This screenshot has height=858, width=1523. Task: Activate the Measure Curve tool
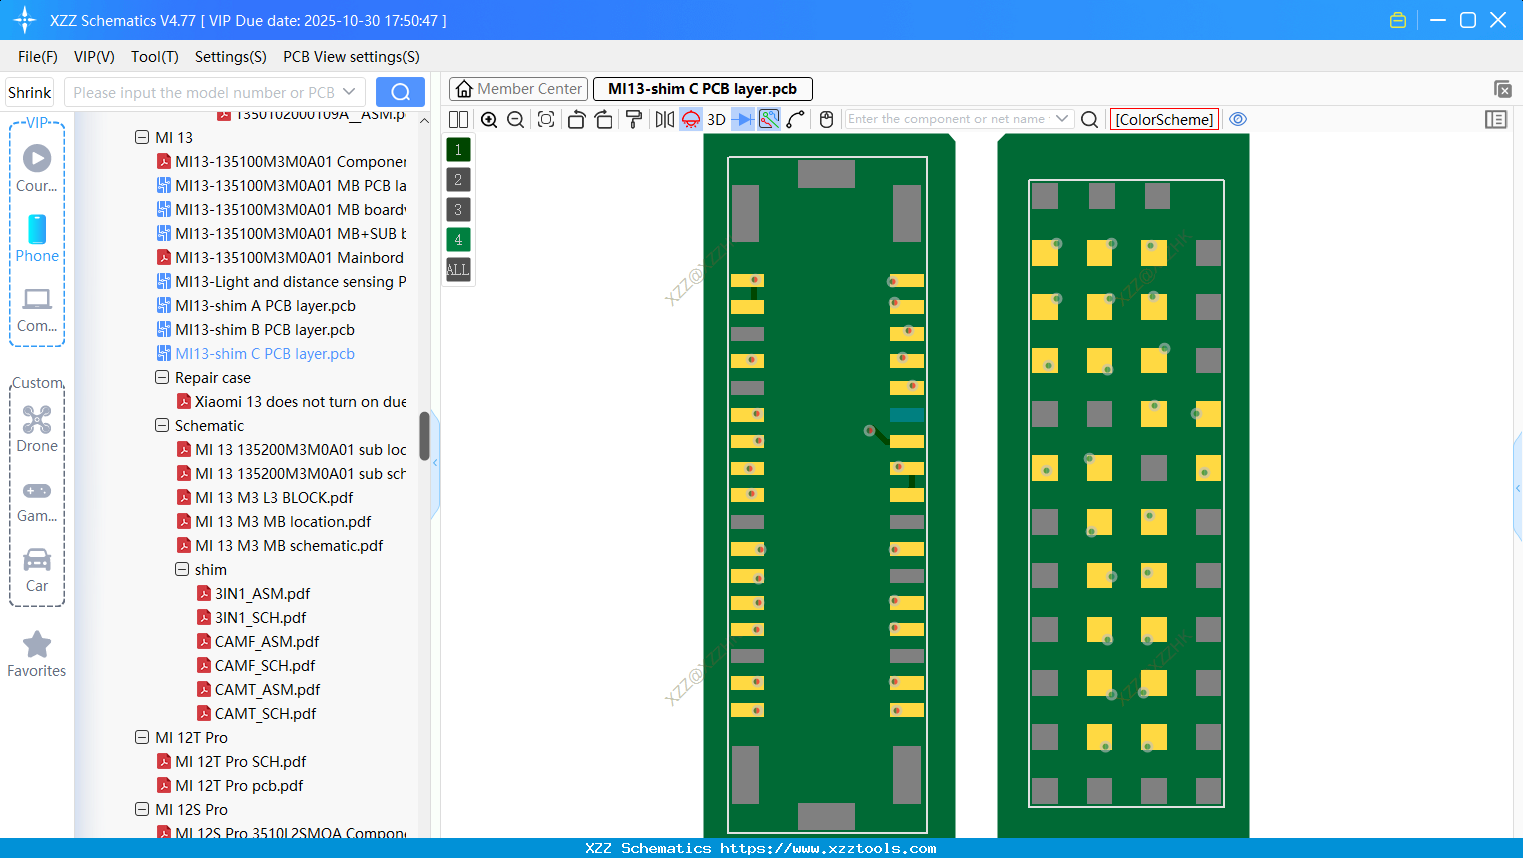[x=793, y=119]
